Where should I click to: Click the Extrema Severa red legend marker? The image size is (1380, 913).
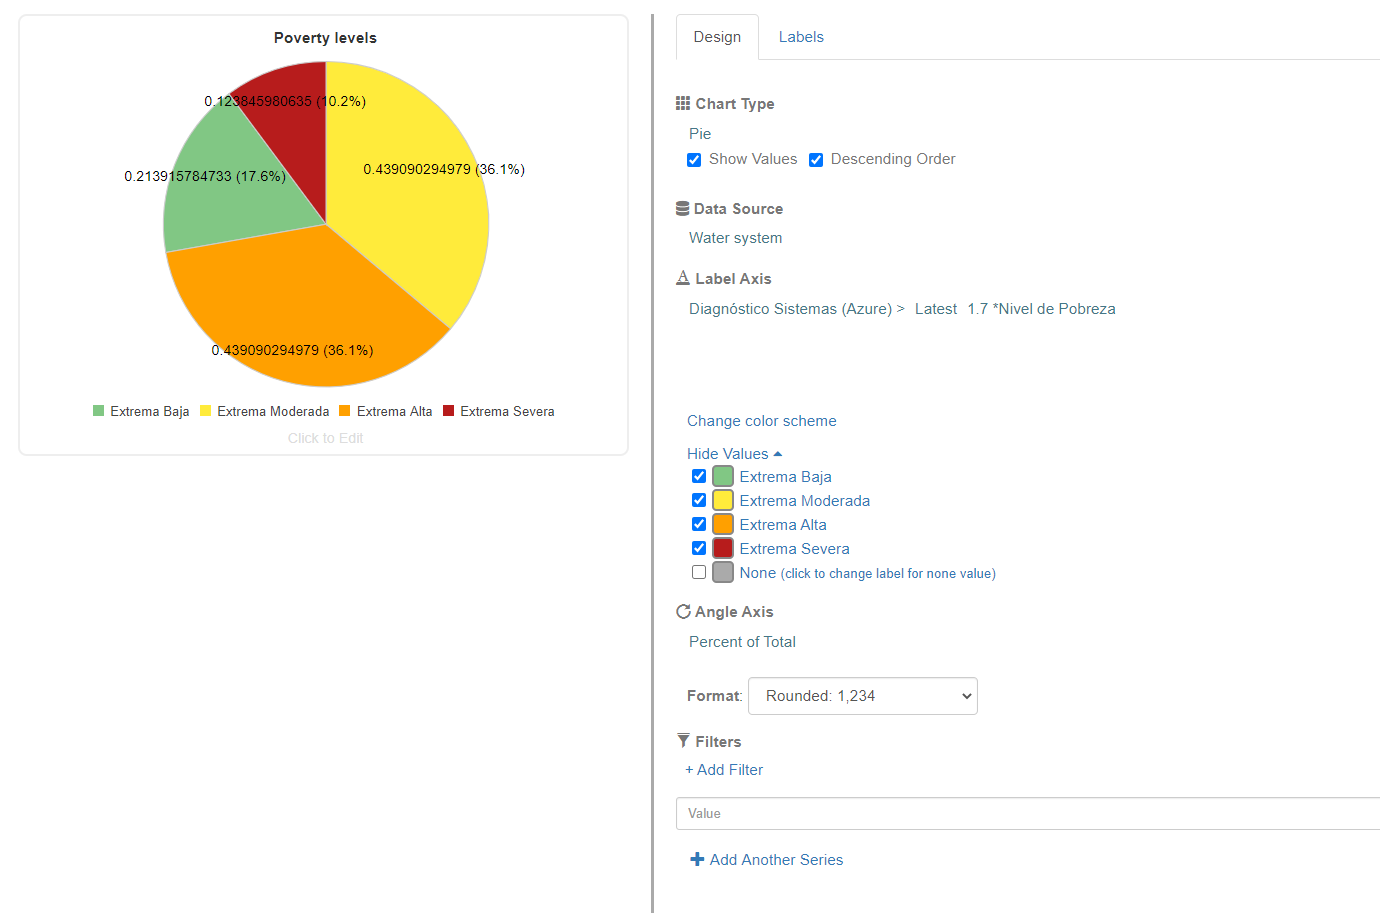450,410
